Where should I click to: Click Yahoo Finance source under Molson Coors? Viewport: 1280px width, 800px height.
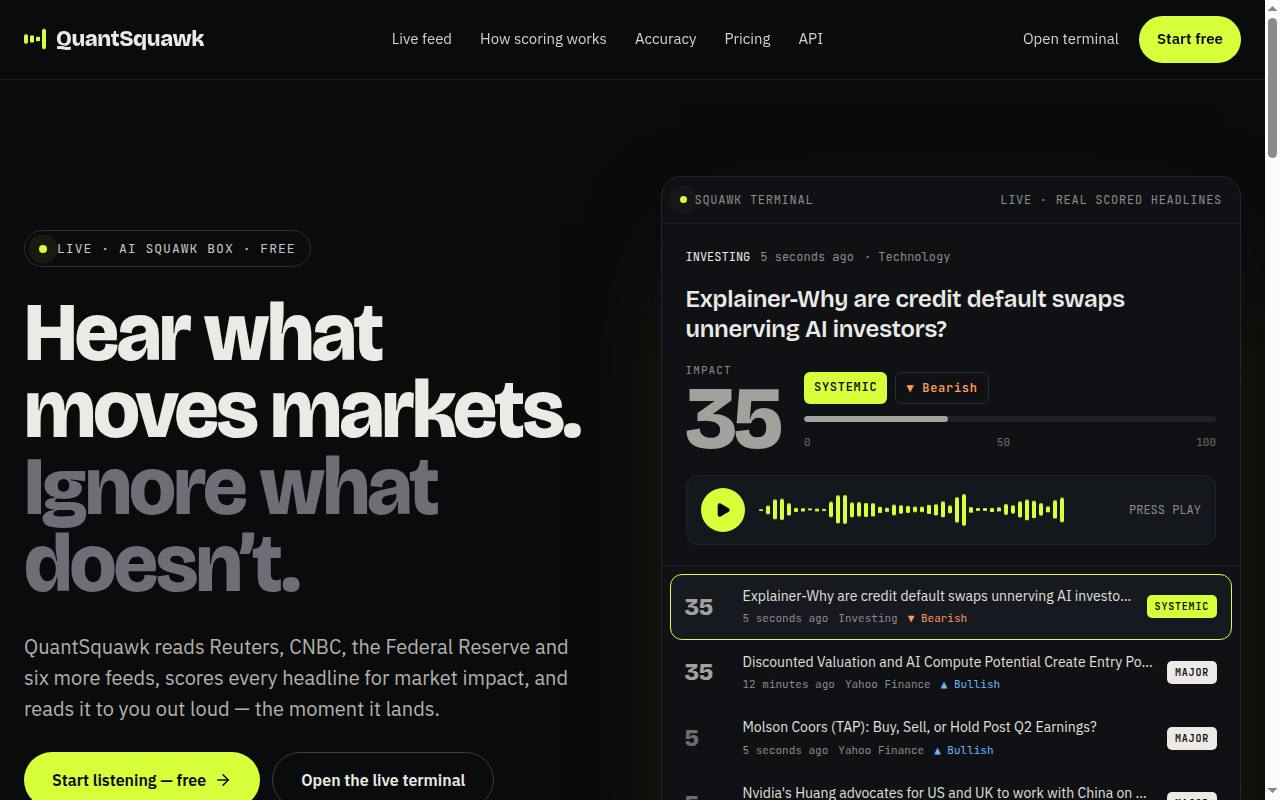pos(881,750)
